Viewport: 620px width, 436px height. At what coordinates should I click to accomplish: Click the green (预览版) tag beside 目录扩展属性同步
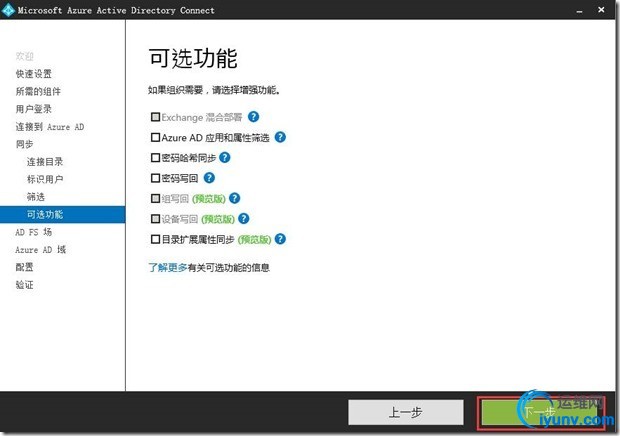254,240
